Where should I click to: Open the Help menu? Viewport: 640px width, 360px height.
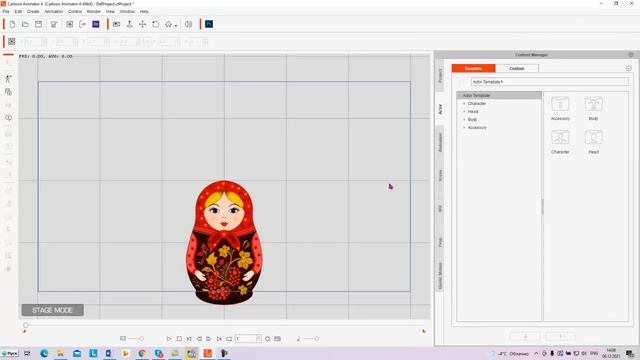click(144, 11)
